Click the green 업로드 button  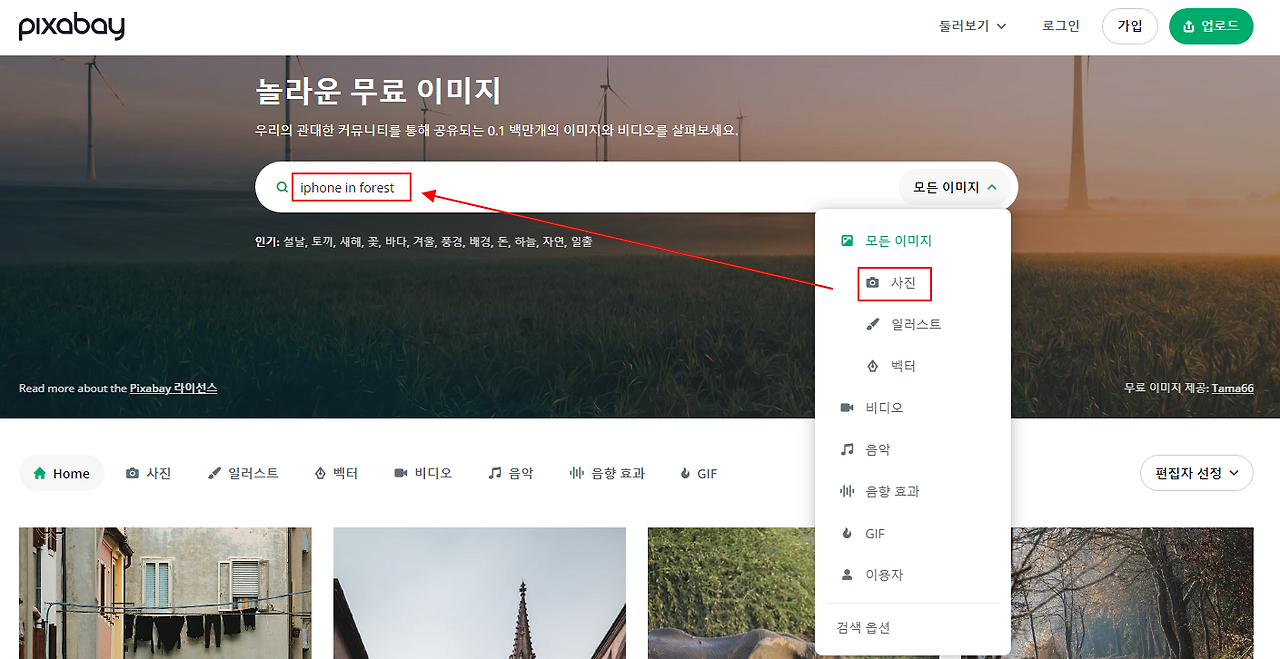[x=1211, y=26]
